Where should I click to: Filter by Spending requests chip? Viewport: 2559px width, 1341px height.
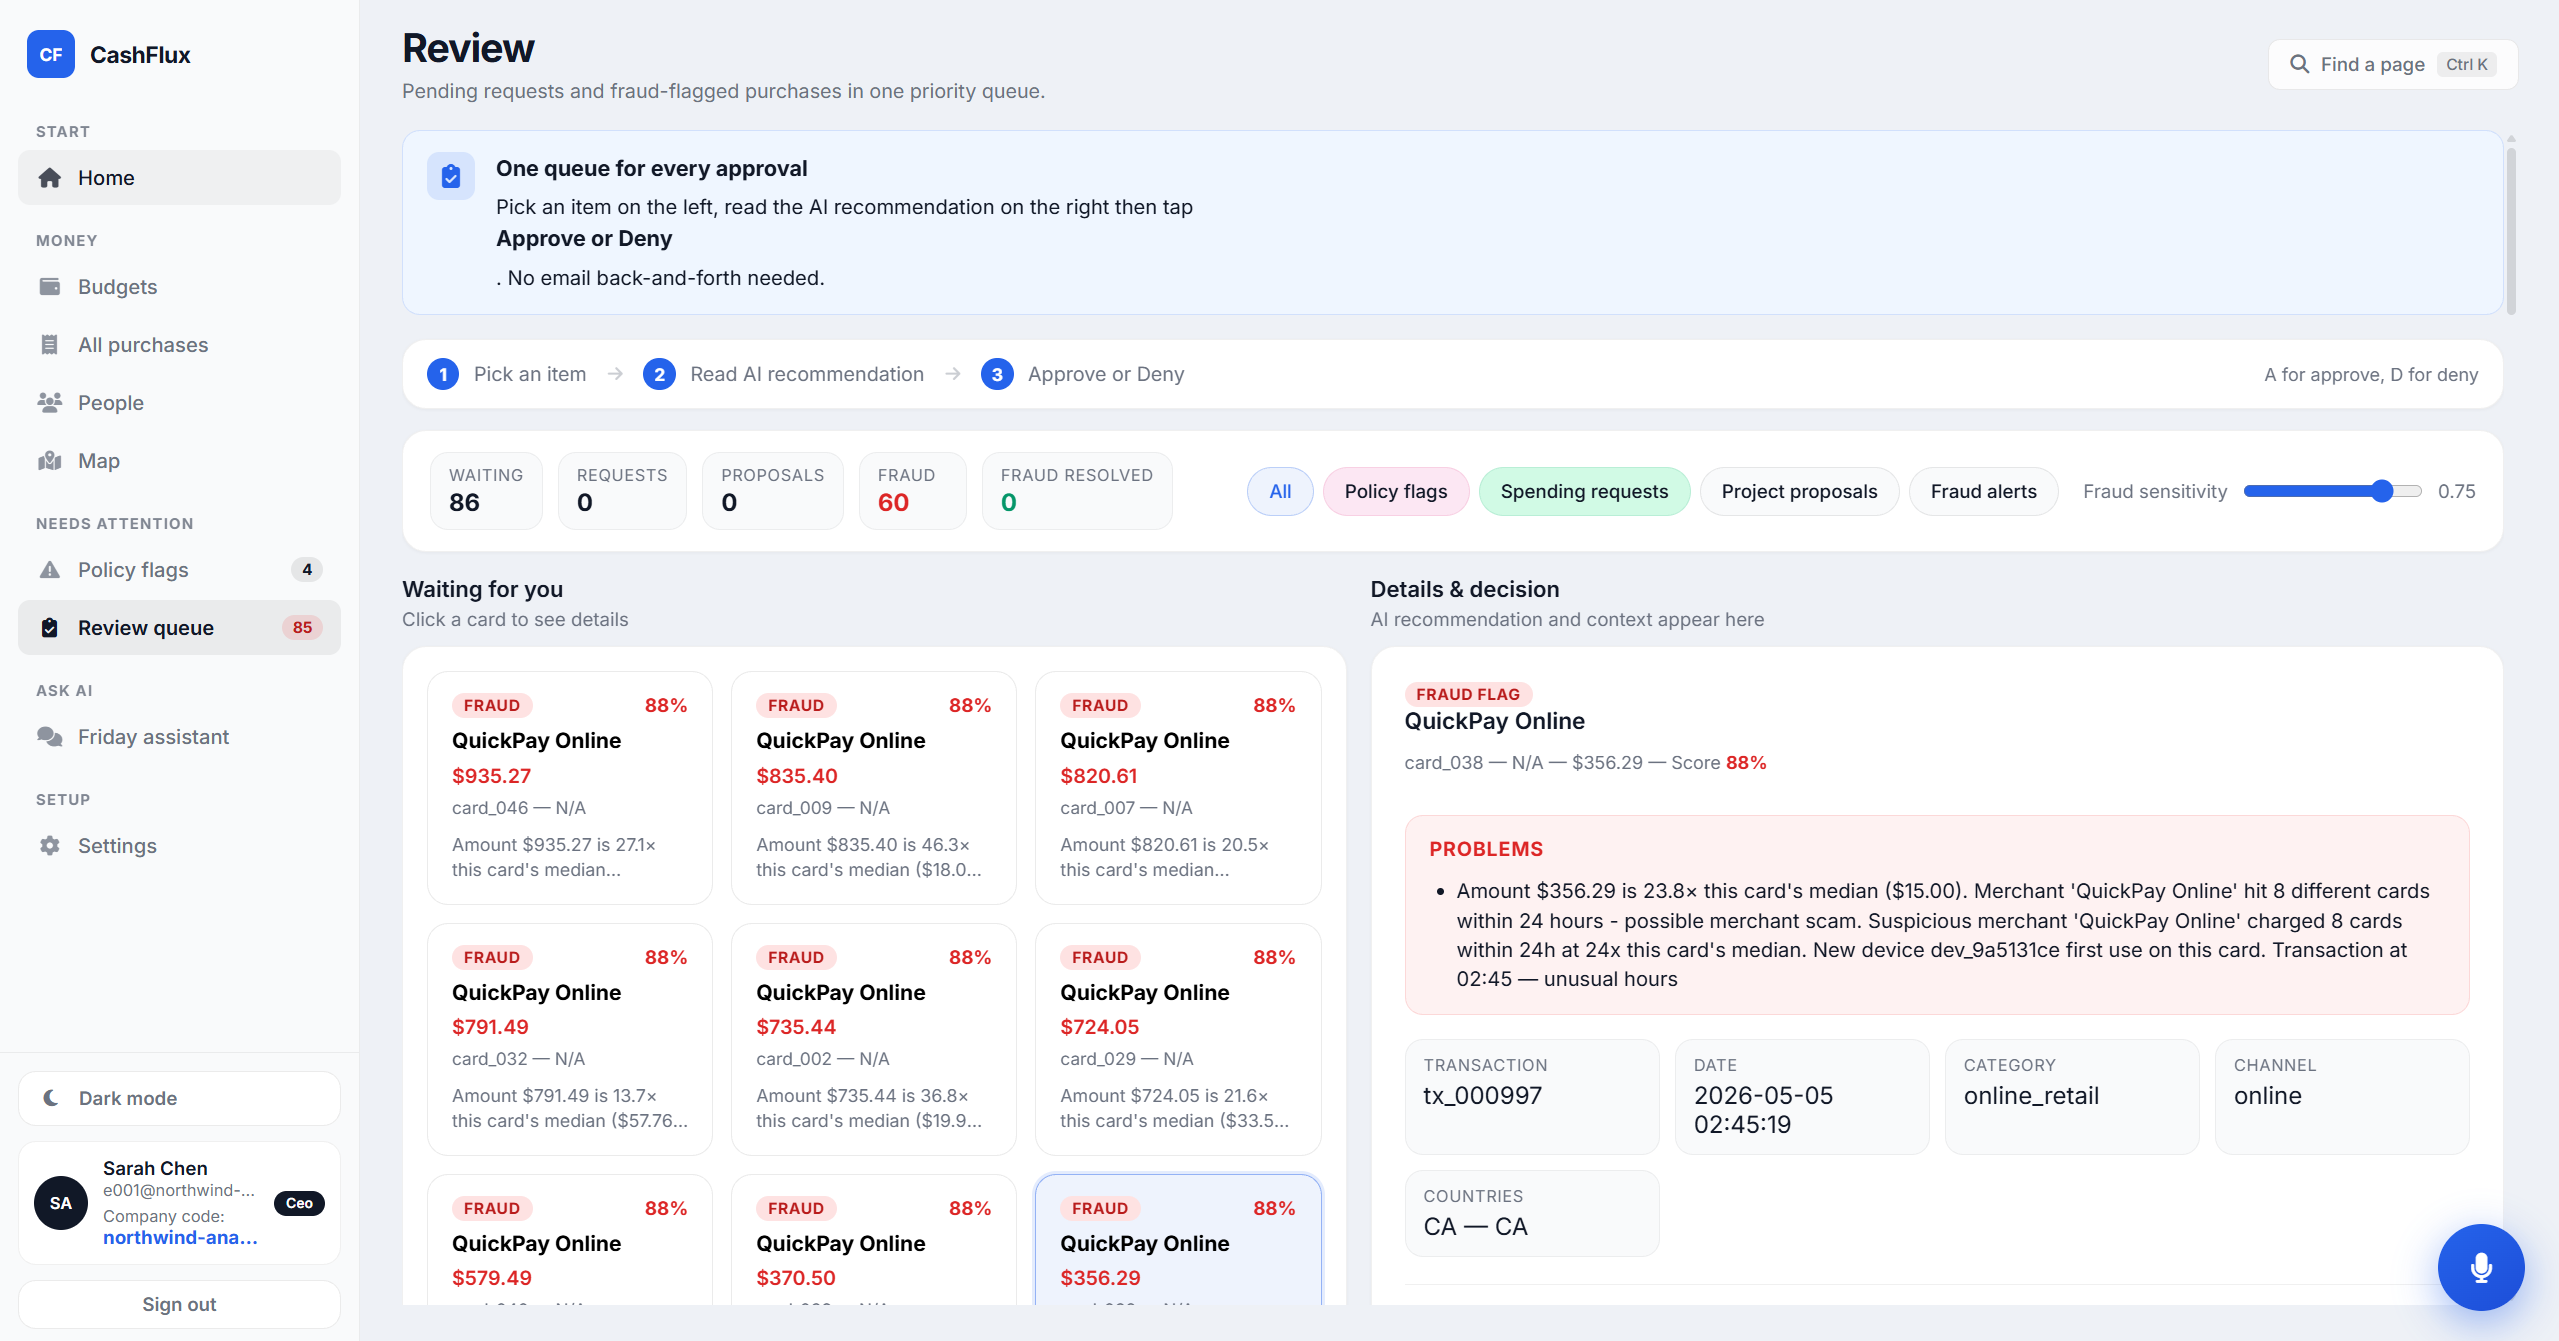click(x=1584, y=491)
